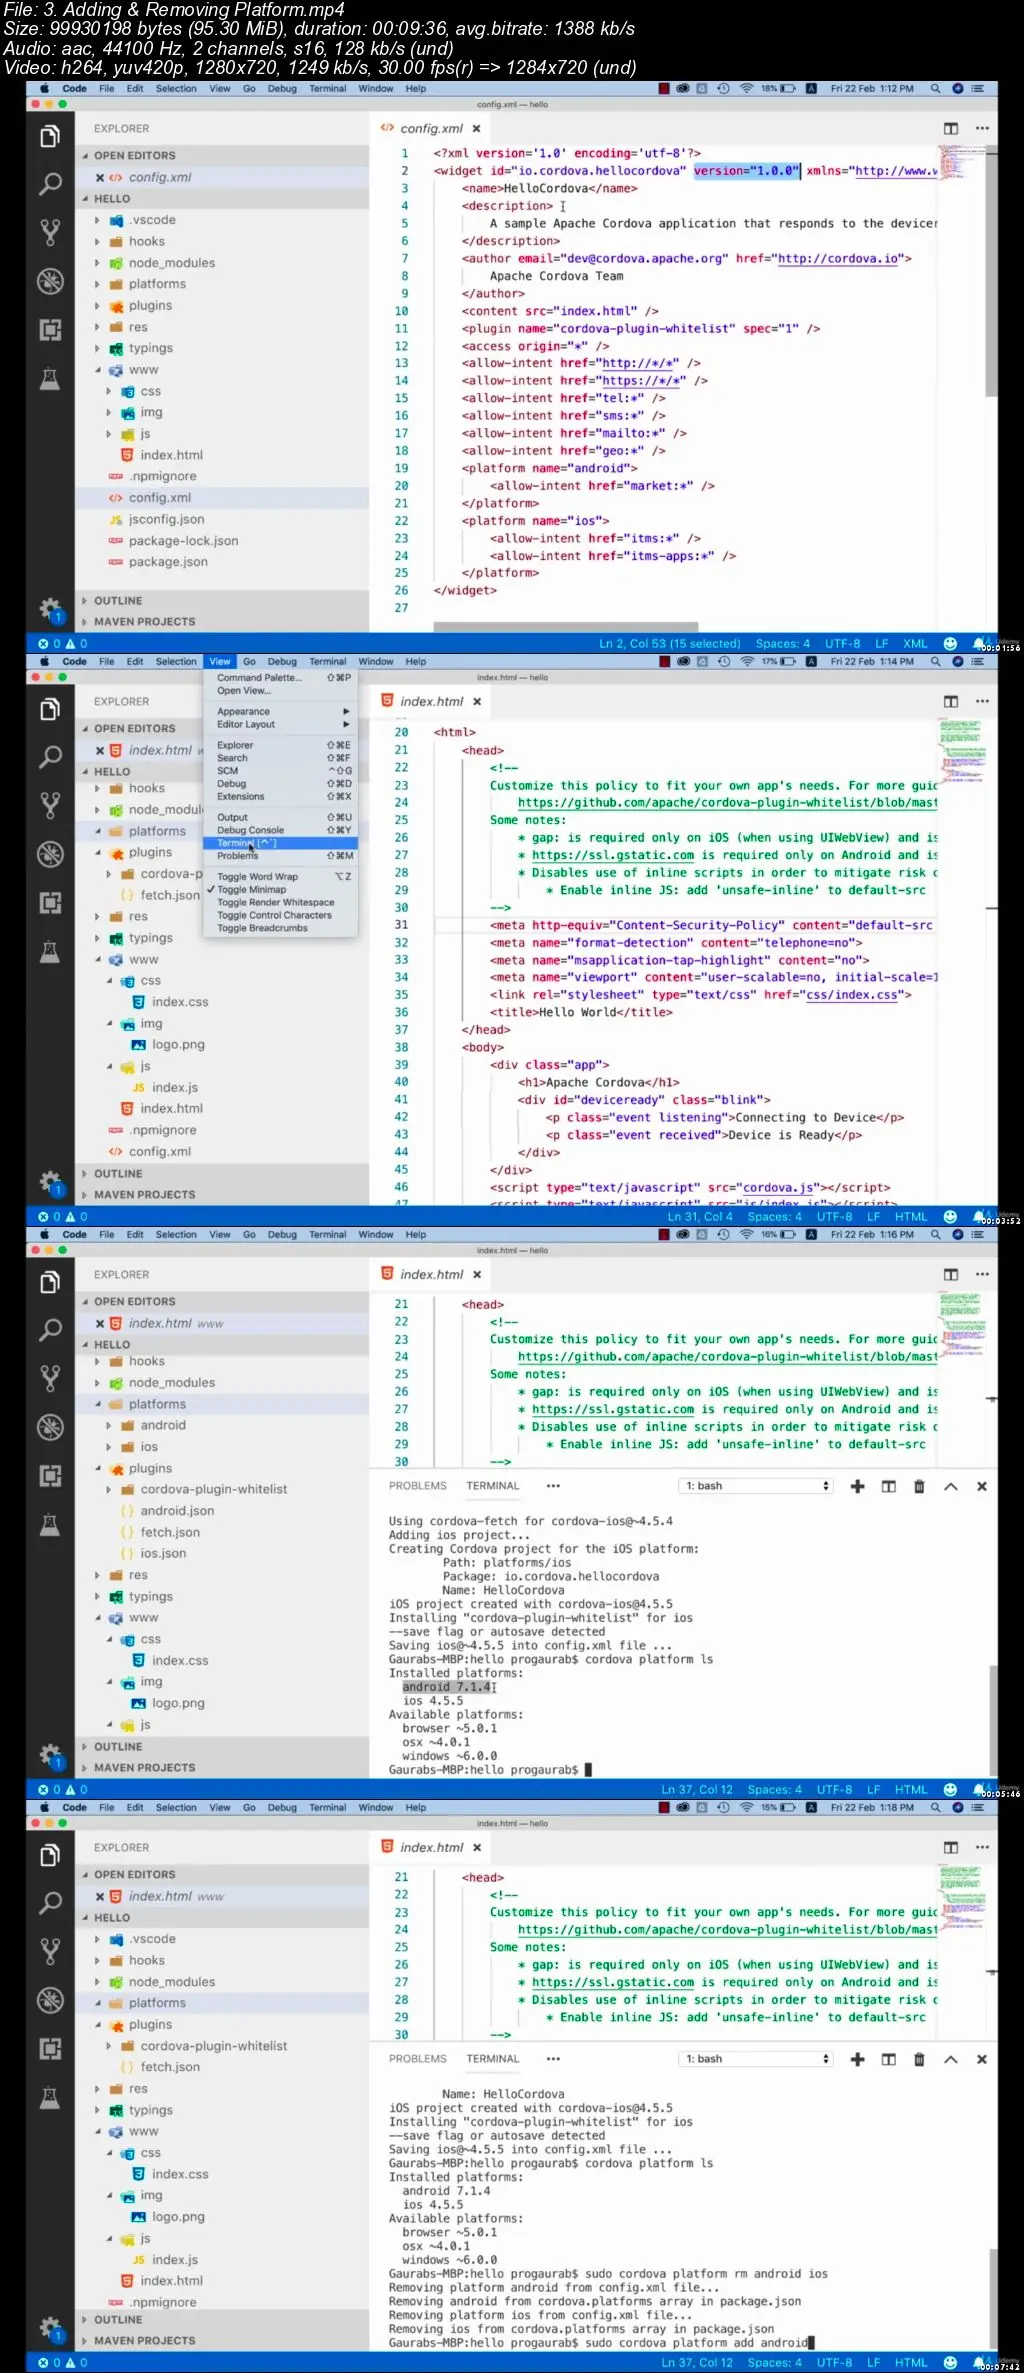
Task: Change XML language mode in 1:12 PM status bar
Action: click(x=915, y=644)
